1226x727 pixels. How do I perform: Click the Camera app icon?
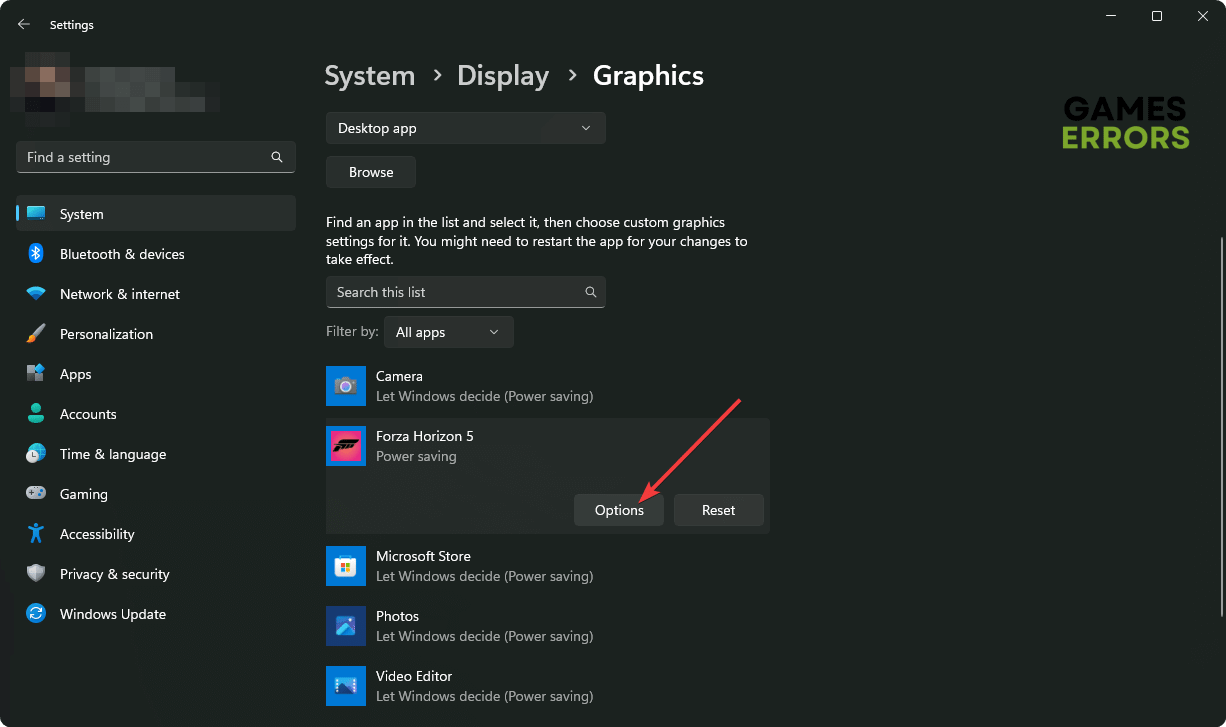click(x=346, y=386)
